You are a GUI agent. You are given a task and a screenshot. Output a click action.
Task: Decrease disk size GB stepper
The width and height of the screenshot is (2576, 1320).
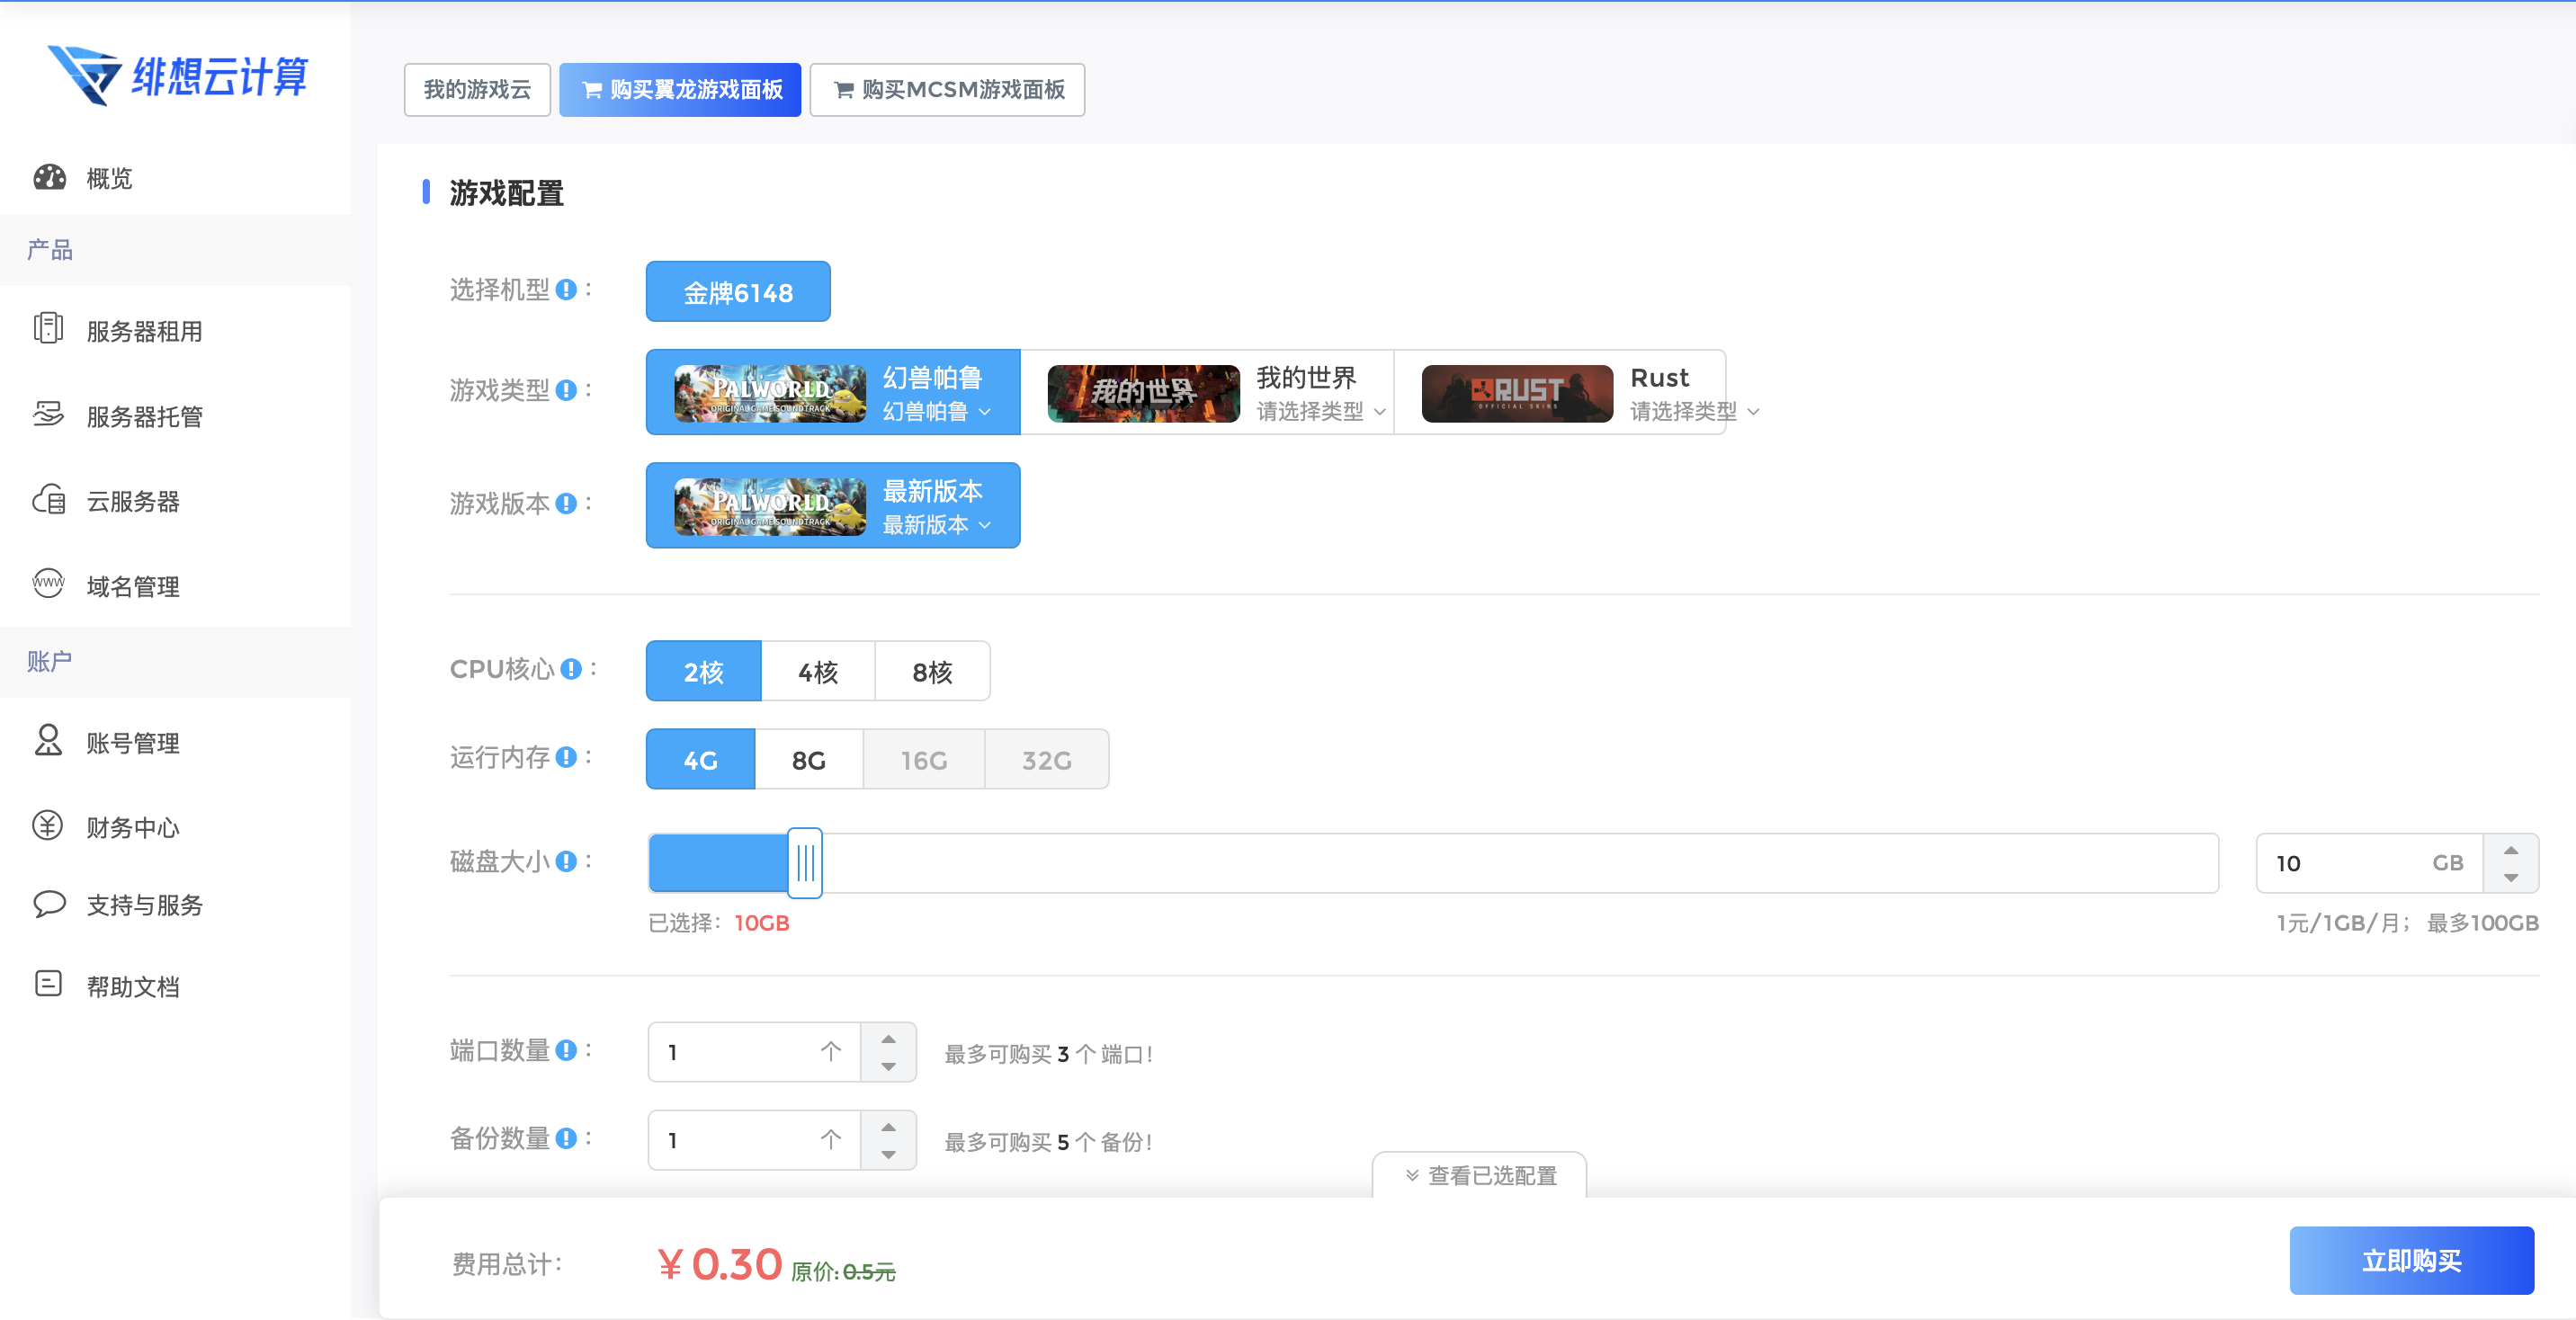point(2511,877)
